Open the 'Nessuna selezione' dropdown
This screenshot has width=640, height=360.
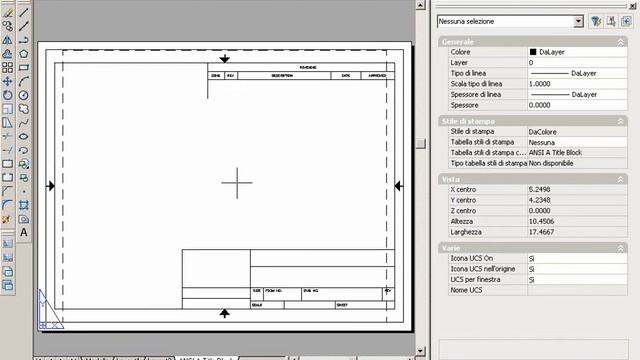point(510,21)
